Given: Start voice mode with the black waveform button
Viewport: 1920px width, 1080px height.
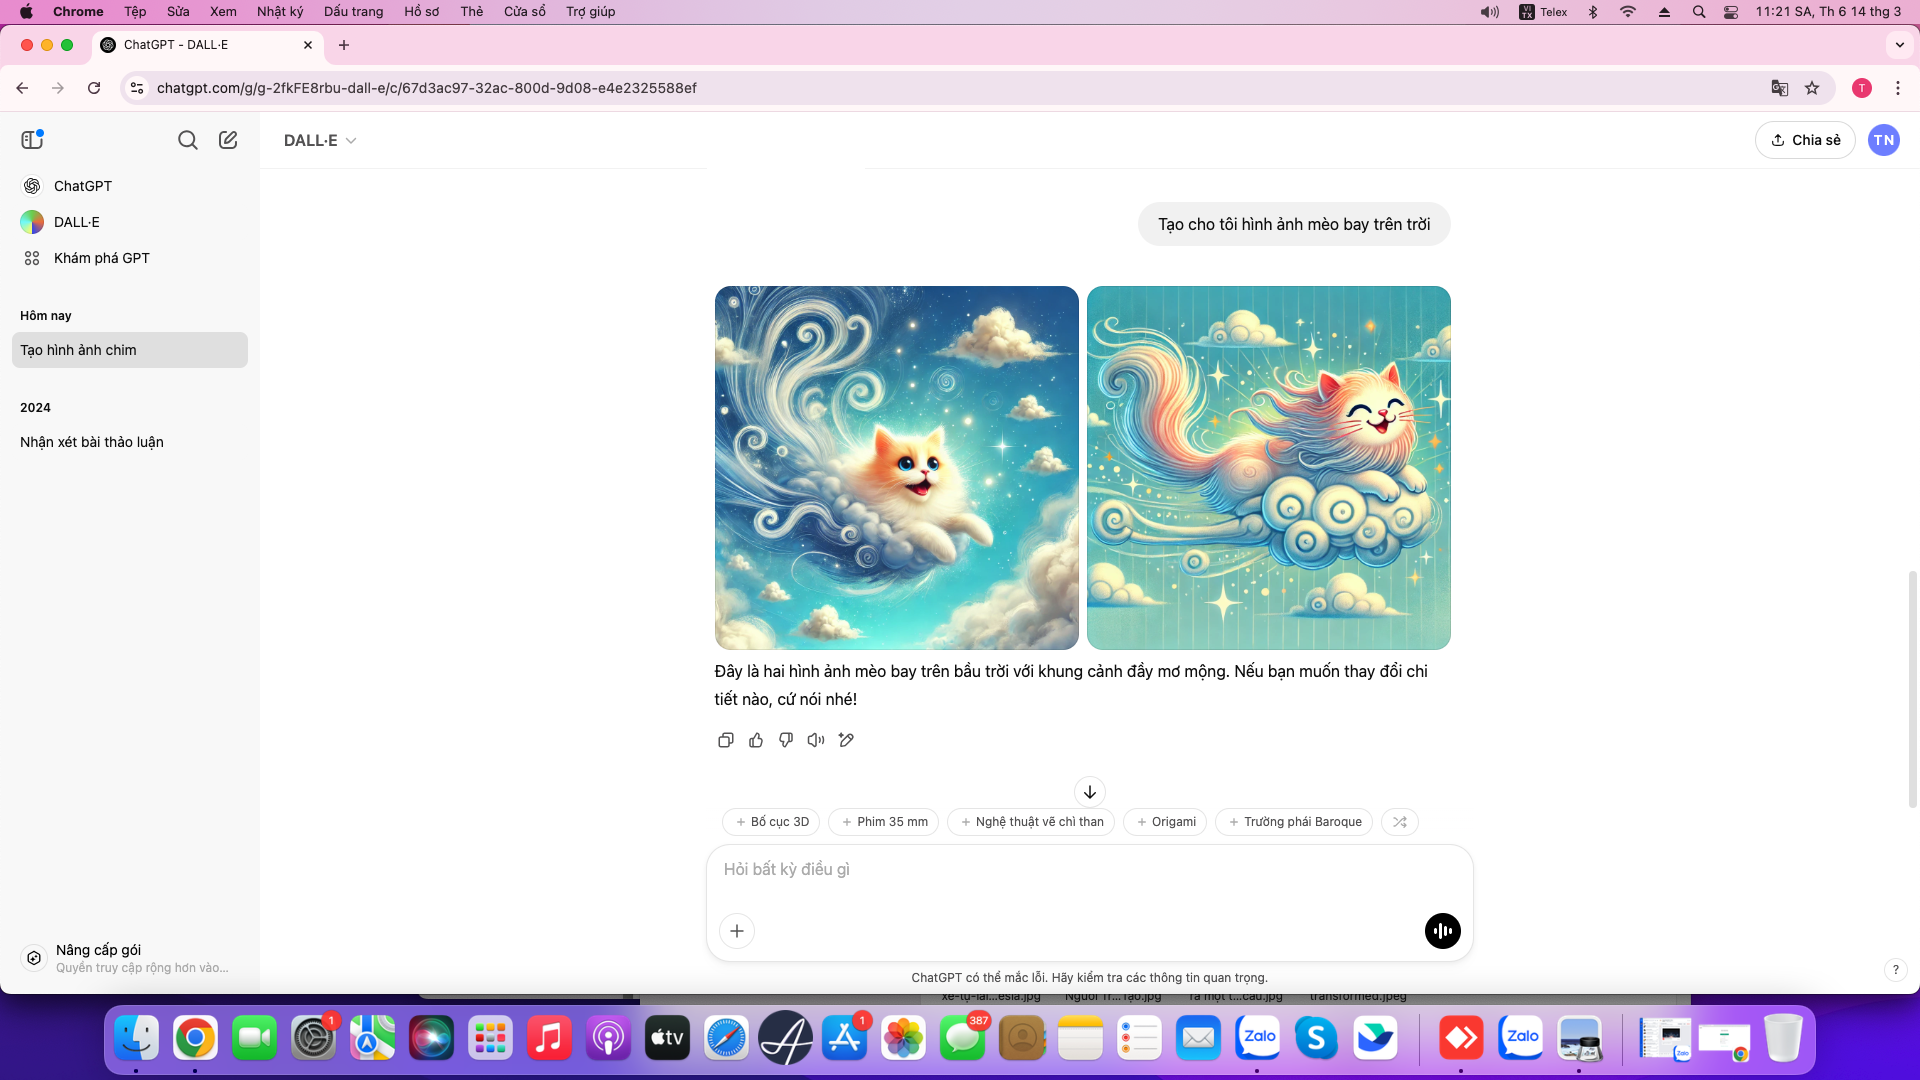Looking at the screenshot, I should (x=1443, y=931).
